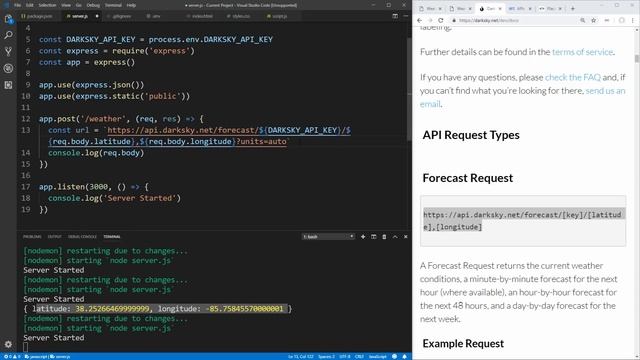Go back in the browser
This screenshot has height=360, width=640.
pyautogui.click(x=420, y=20)
